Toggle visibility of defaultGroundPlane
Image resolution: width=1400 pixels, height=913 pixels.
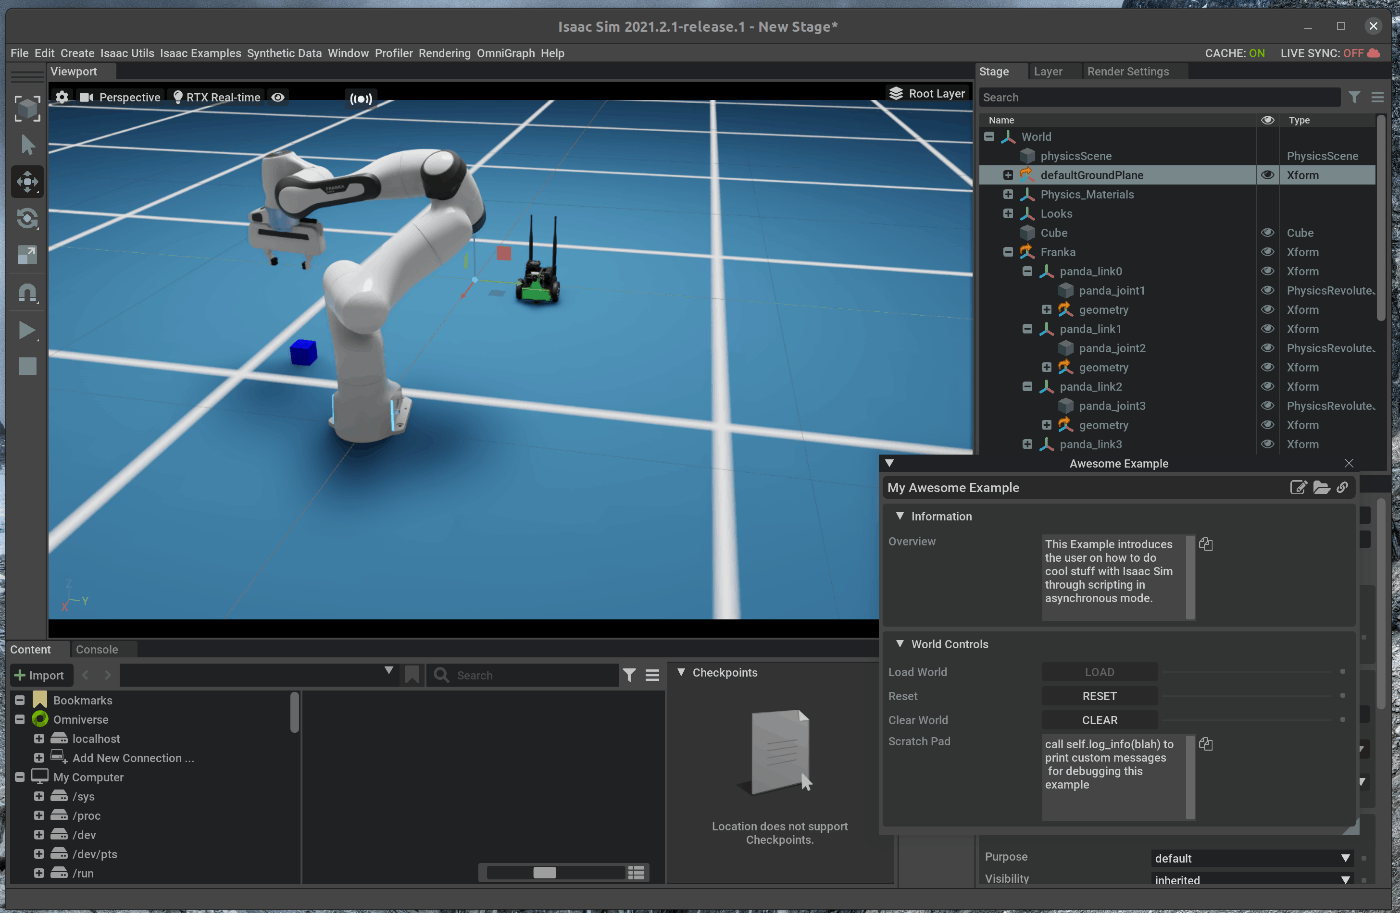(1268, 175)
